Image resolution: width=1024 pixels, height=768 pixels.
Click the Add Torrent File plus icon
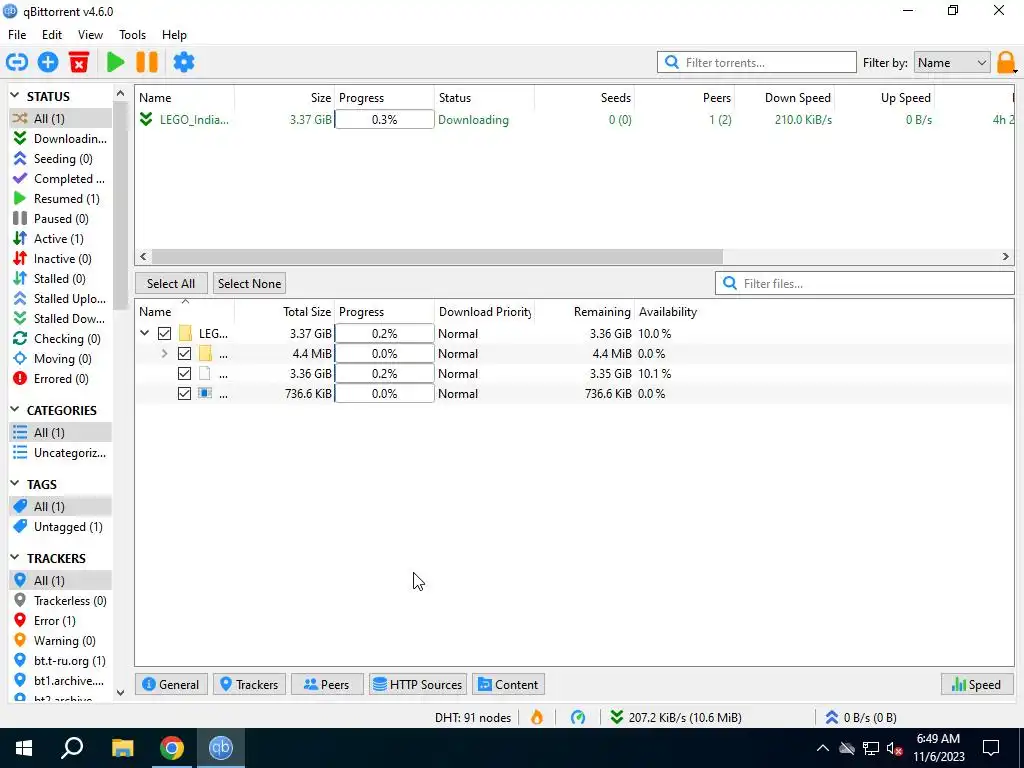pyautogui.click(x=48, y=62)
